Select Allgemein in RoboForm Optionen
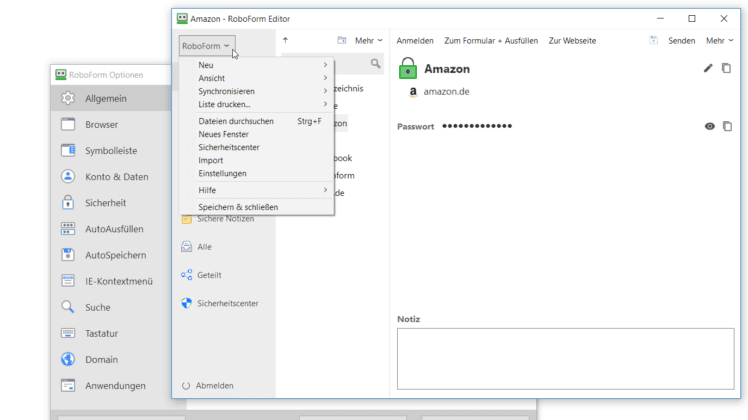Screen dimensions: 748x420 pyautogui.click(x=111, y=98)
